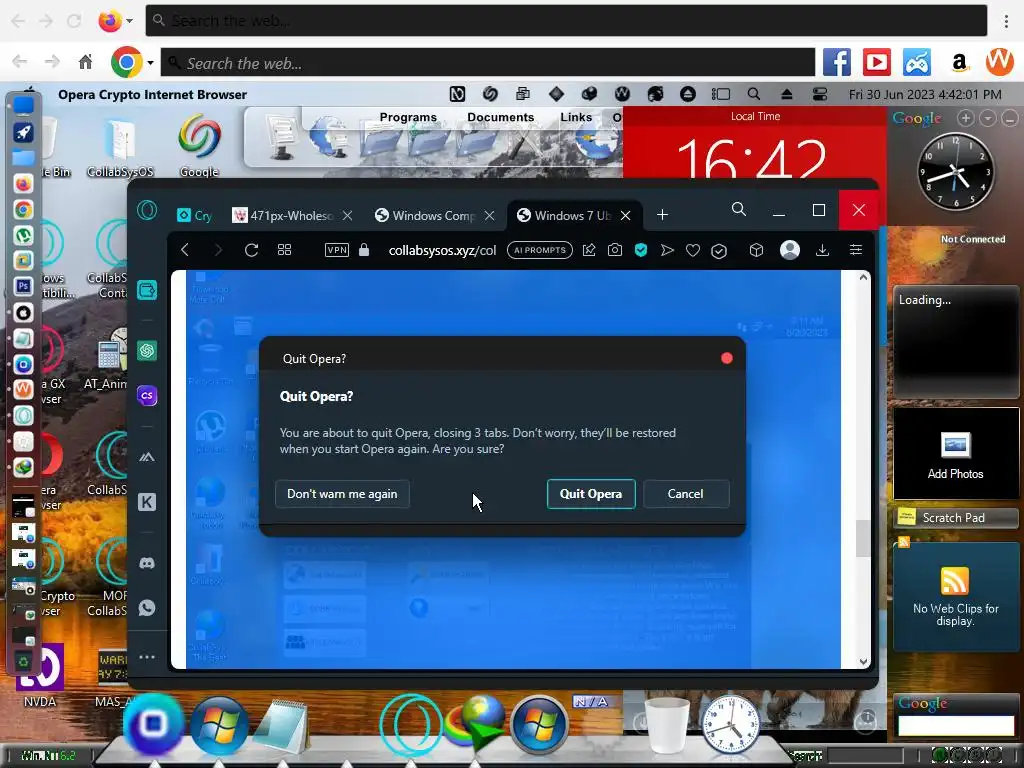Viewport: 1024px width, 768px height.
Task: Click the Add Photos widget
Action: point(955,455)
